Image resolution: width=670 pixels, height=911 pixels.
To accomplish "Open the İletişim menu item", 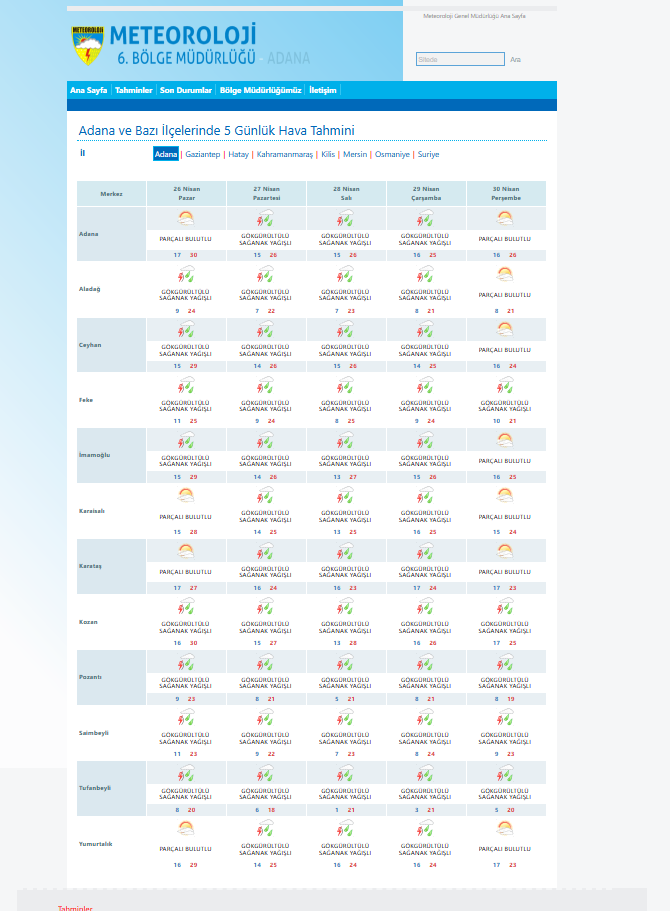I will click(323, 90).
